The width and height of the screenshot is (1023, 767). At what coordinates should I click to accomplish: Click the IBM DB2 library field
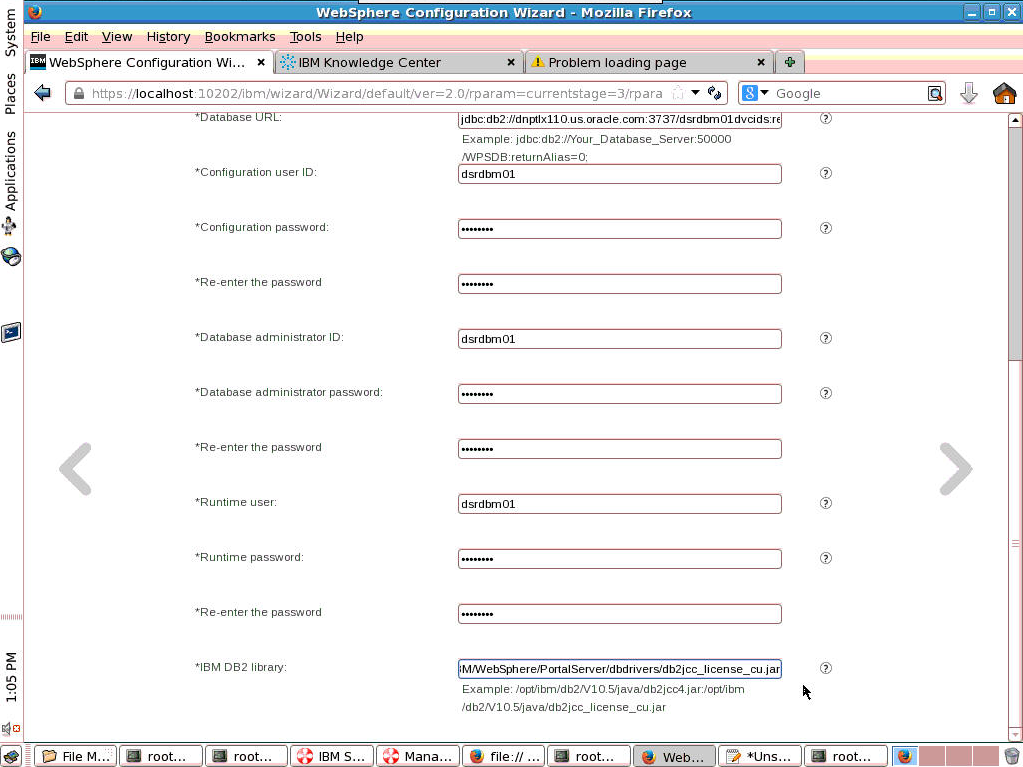coord(620,669)
